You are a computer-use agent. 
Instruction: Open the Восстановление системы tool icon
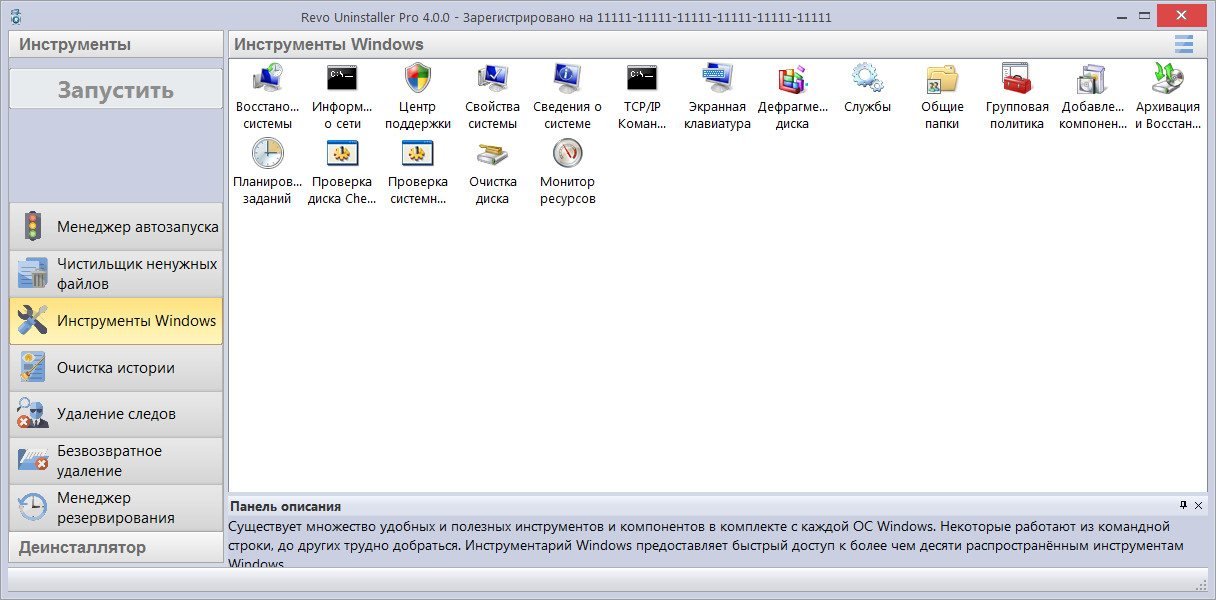tap(267, 78)
